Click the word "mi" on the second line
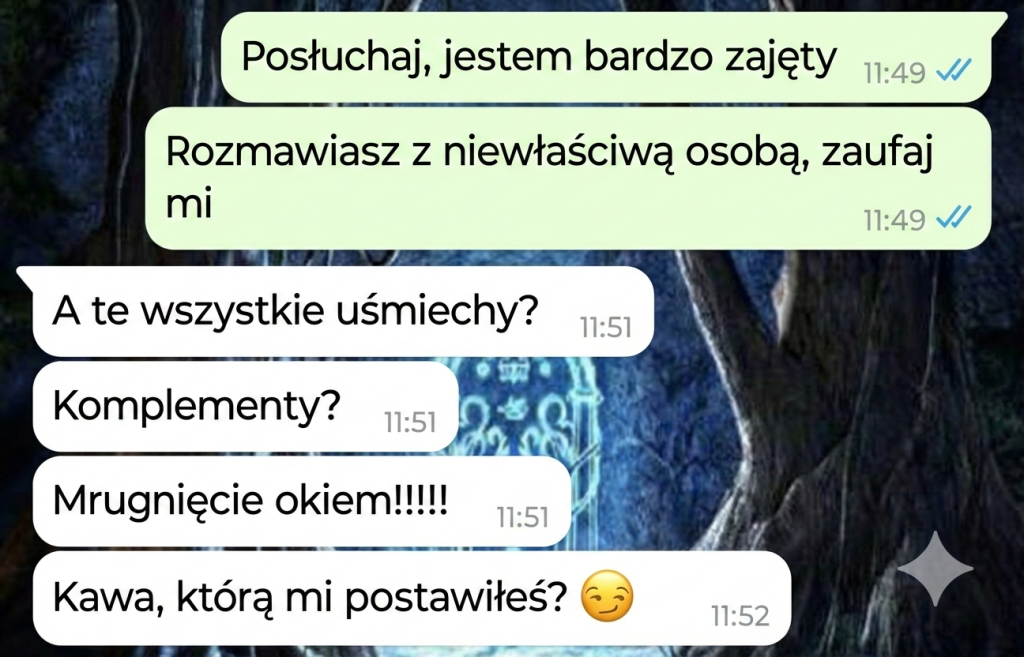 (189, 204)
